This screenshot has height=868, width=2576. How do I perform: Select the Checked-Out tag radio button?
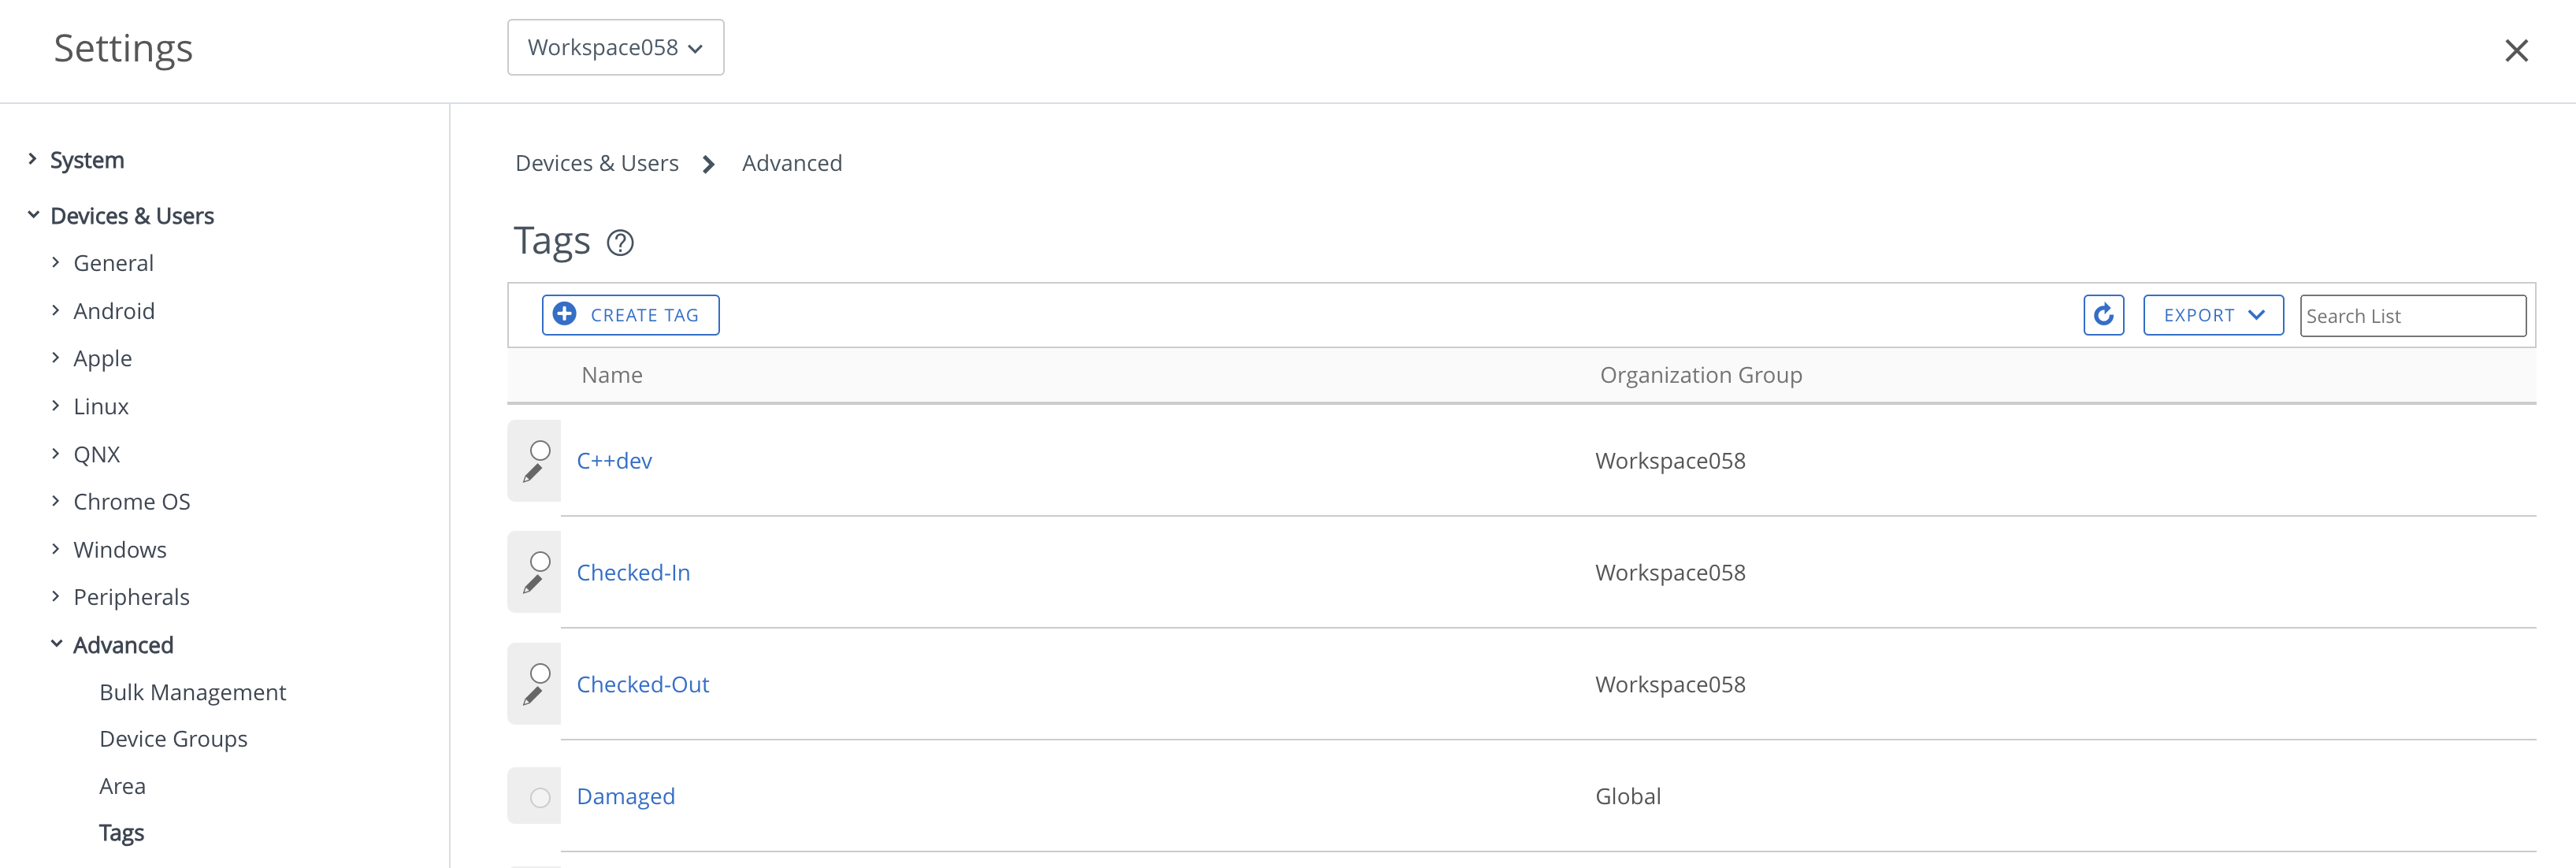coord(540,673)
